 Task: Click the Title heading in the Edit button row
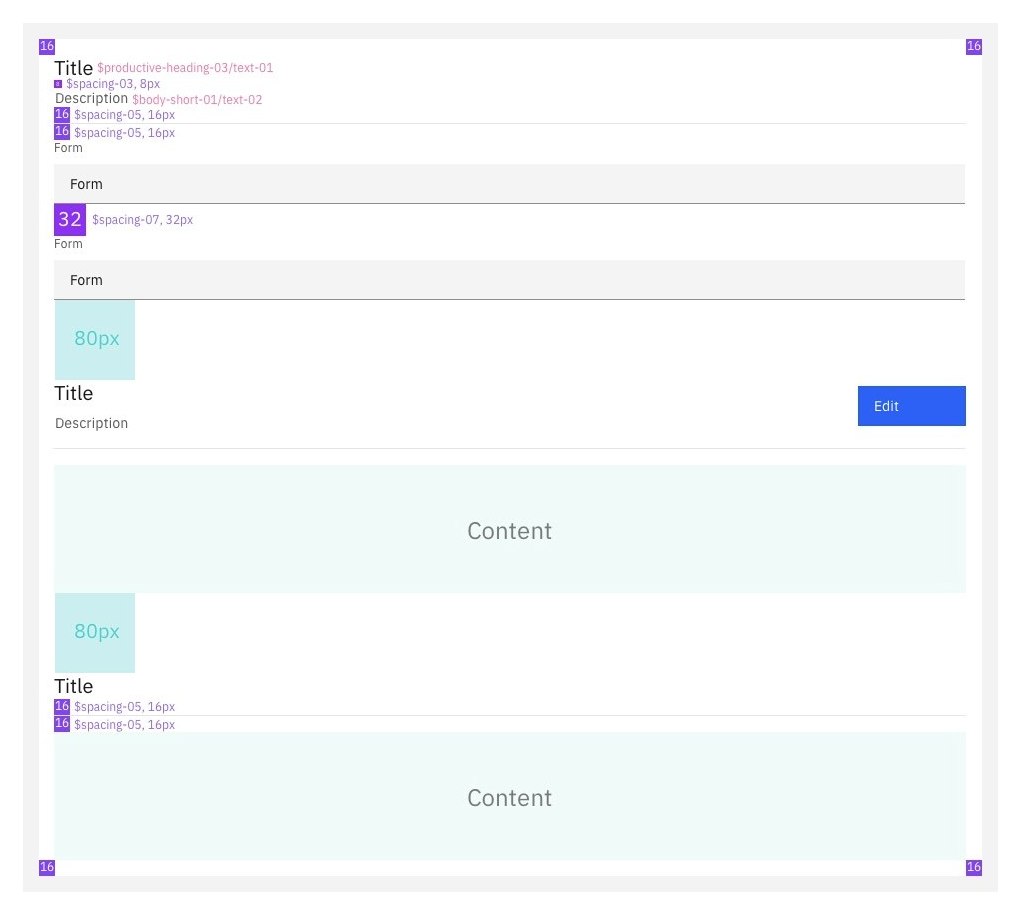click(74, 393)
